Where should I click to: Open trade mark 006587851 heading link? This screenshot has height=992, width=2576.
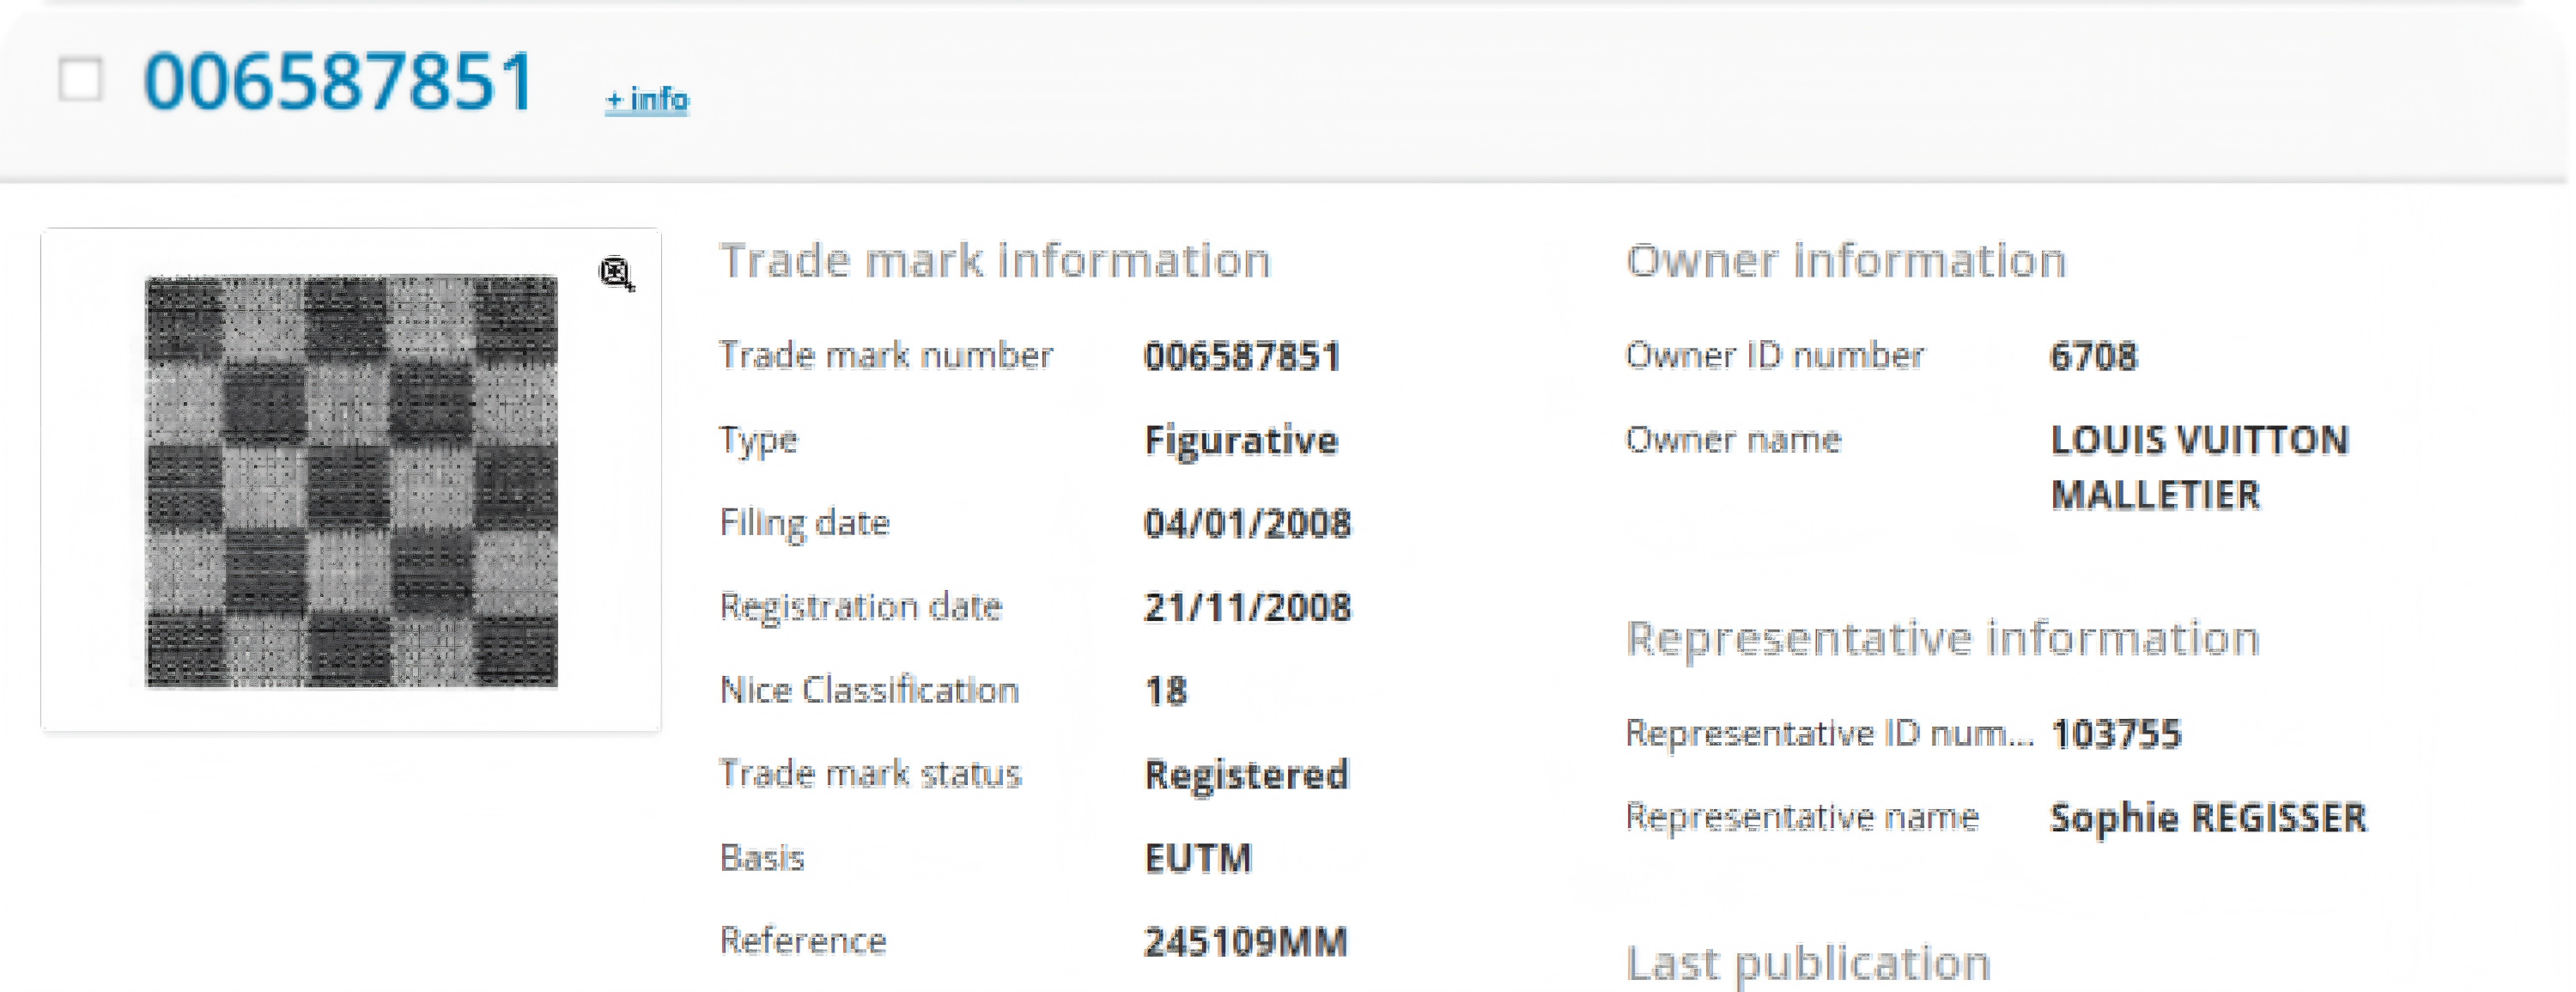click(339, 81)
